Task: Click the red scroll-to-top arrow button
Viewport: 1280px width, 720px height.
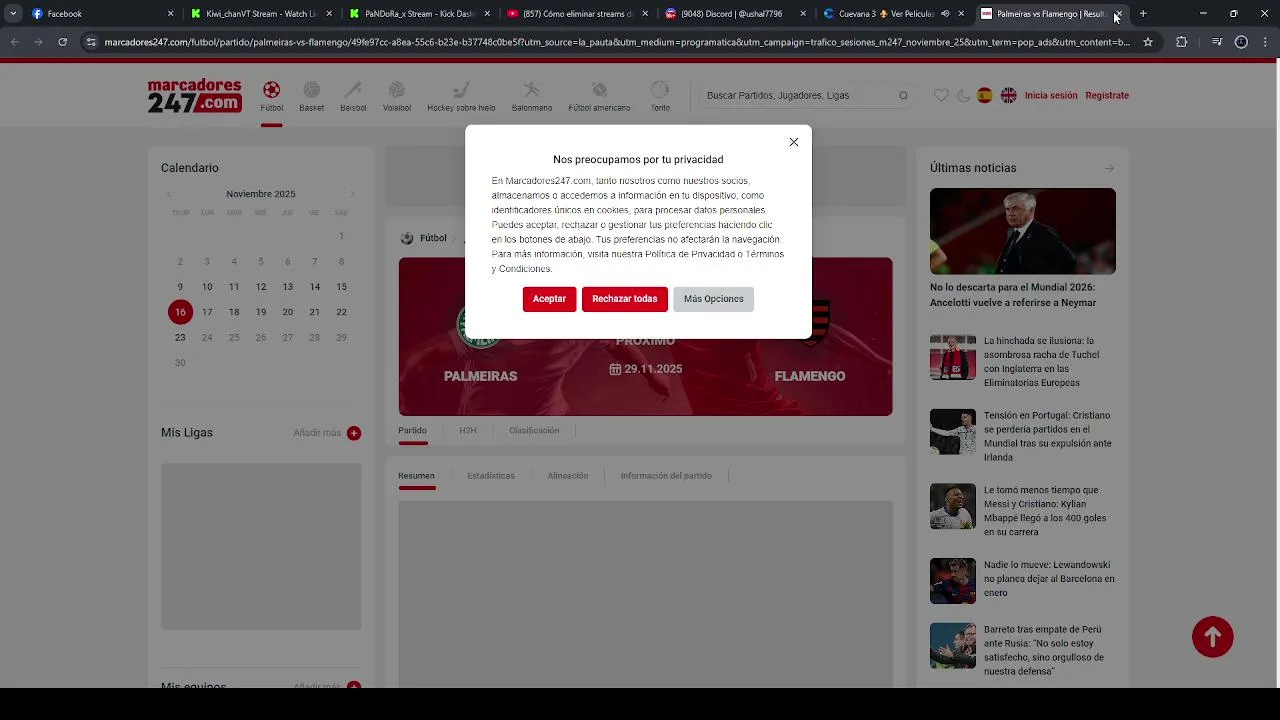Action: (x=1212, y=637)
